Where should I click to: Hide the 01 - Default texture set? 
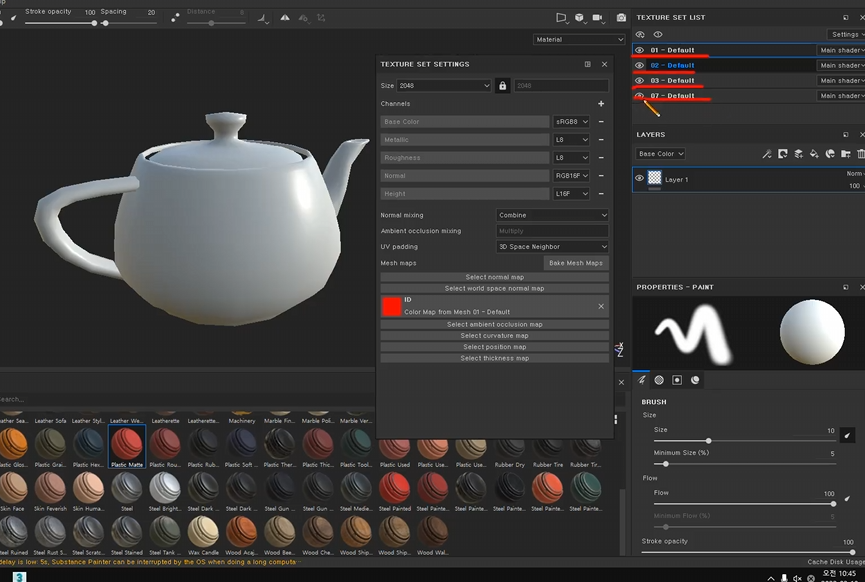(640, 50)
